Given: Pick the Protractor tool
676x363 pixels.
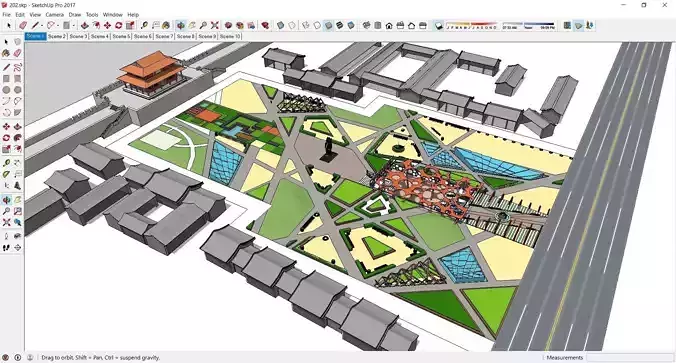Looking at the screenshot, I should 6,174.
